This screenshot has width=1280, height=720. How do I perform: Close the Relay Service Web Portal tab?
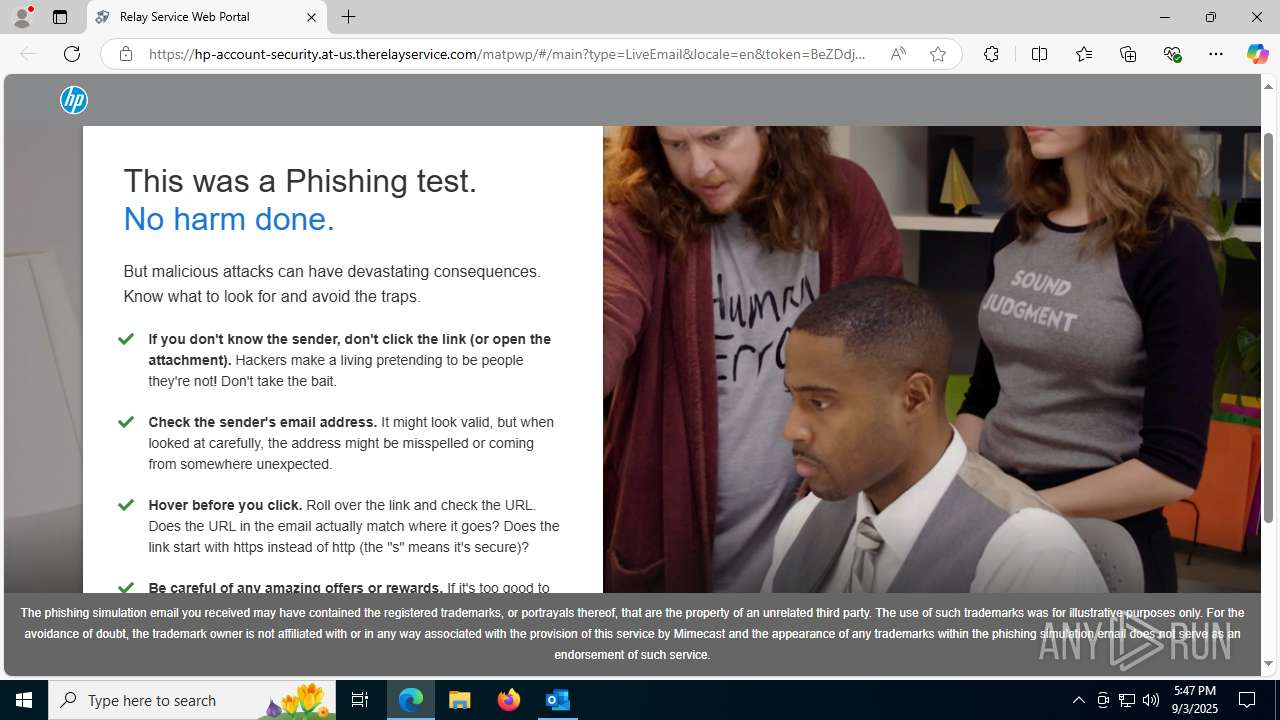(311, 17)
